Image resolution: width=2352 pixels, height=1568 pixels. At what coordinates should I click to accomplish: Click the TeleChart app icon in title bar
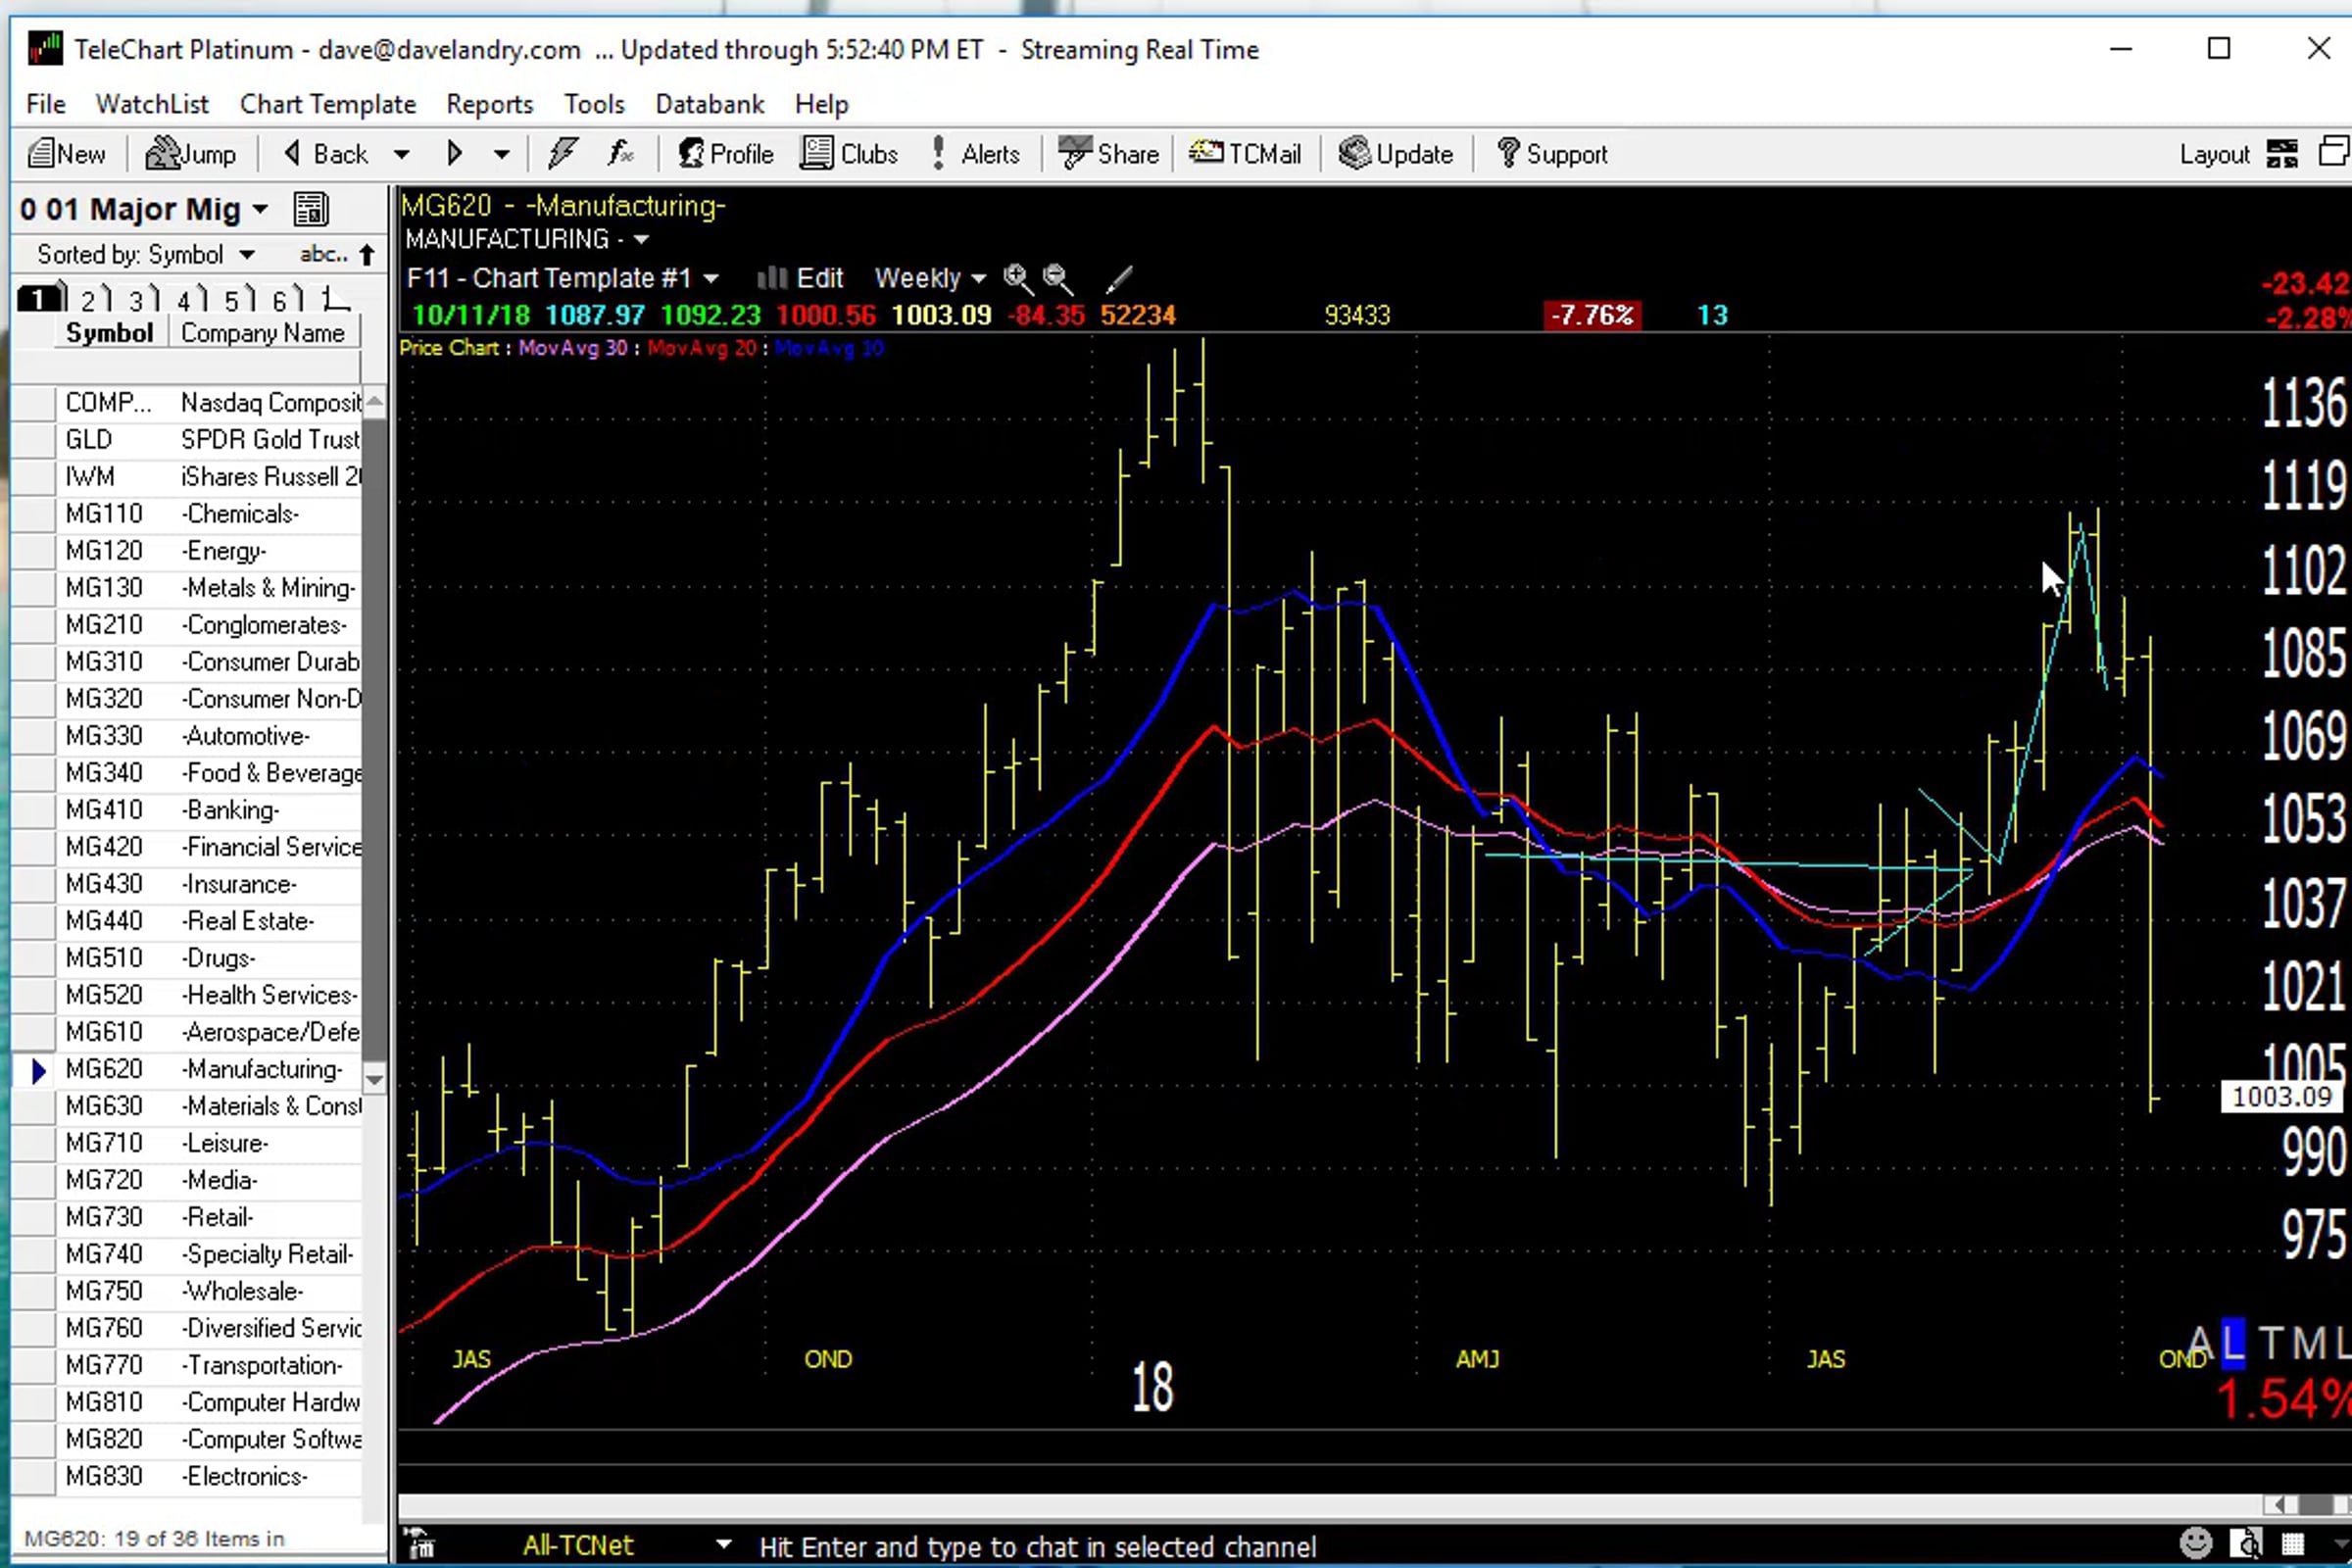point(45,48)
